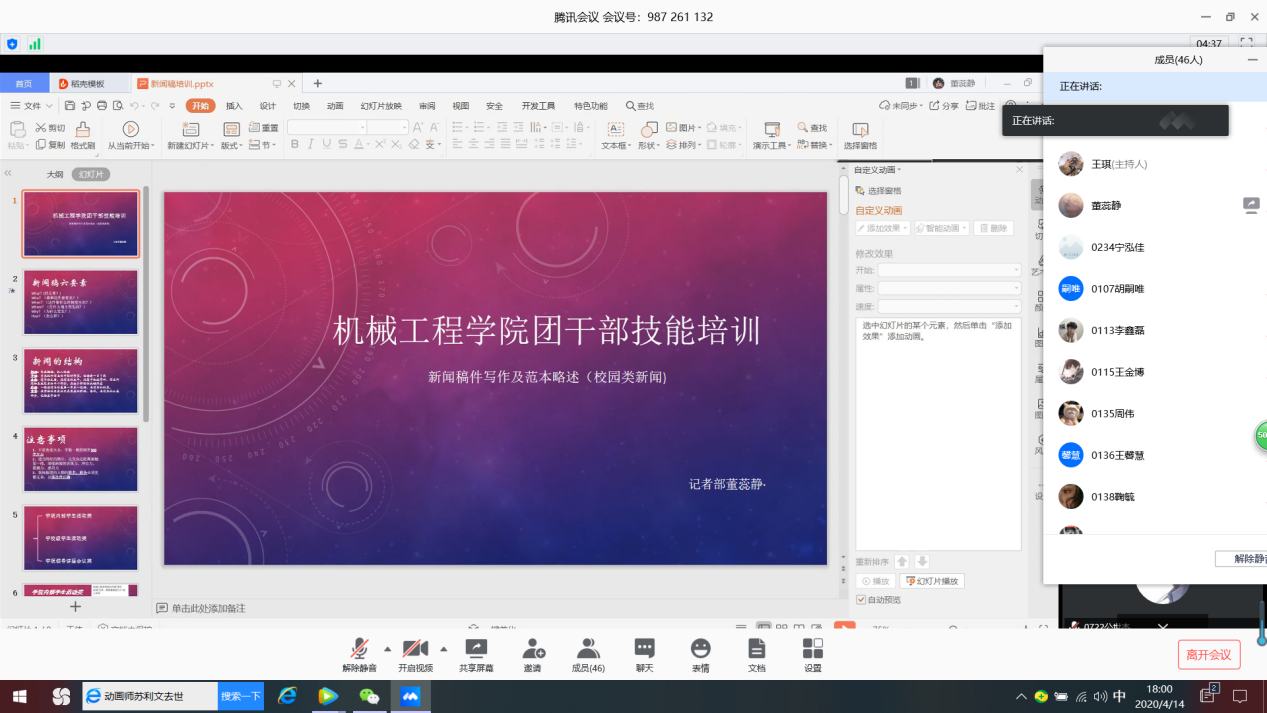Click the Format Painter (格式刷) tool
Image resolution: width=1267 pixels, height=713 pixels.
point(83,135)
